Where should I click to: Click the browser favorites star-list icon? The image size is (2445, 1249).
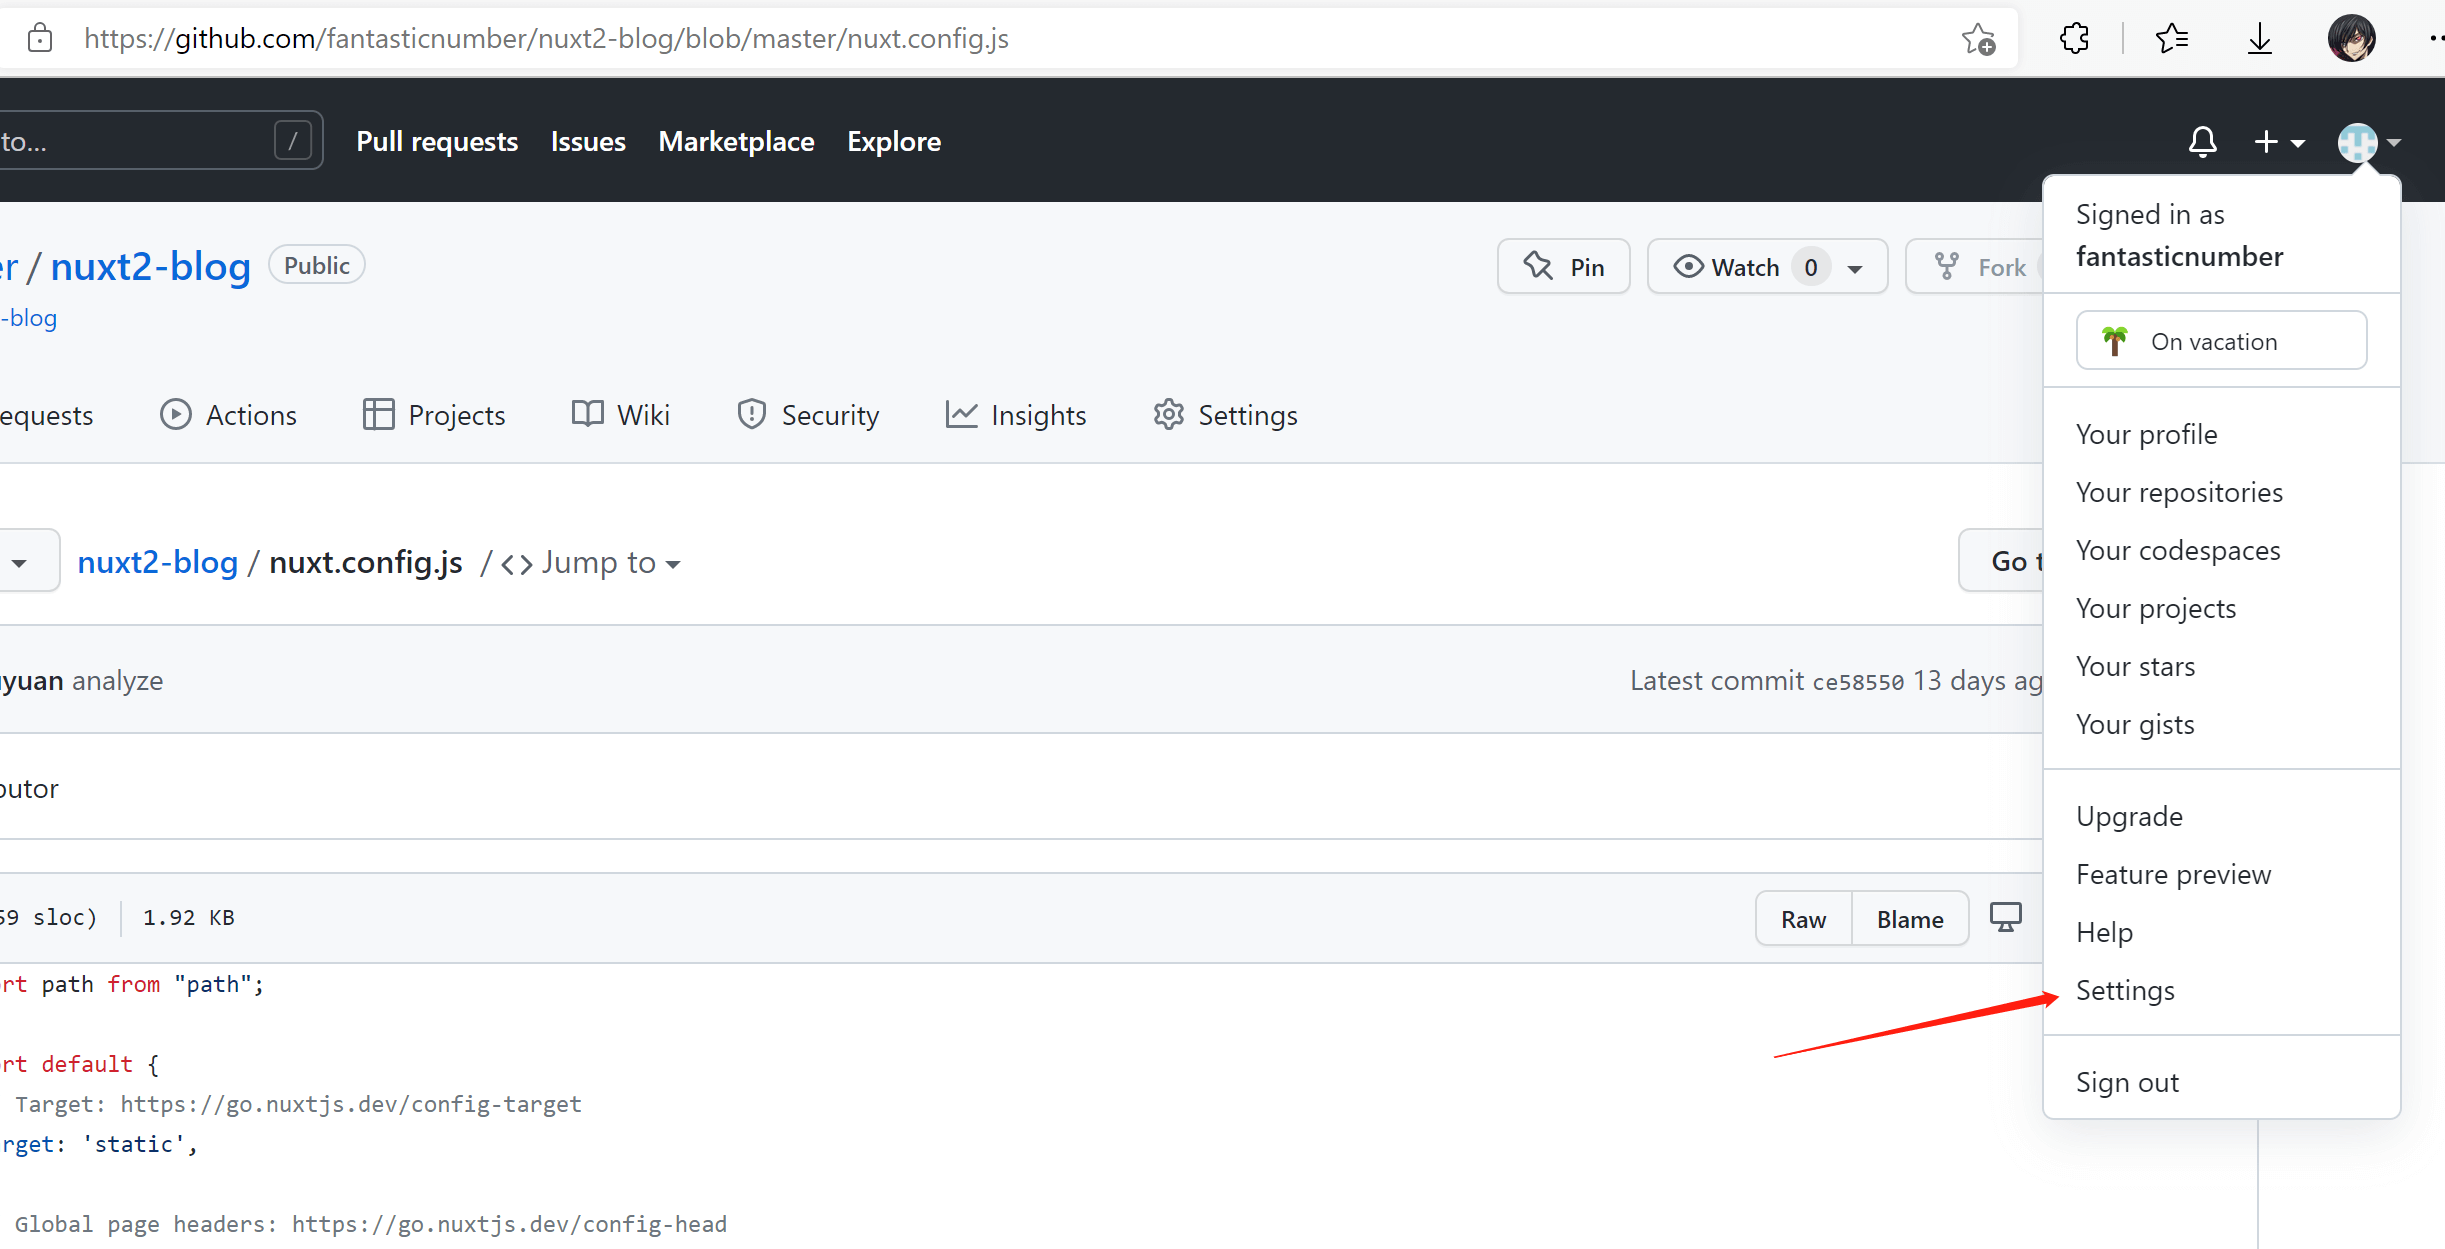pyautogui.click(x=2171, y=39)
